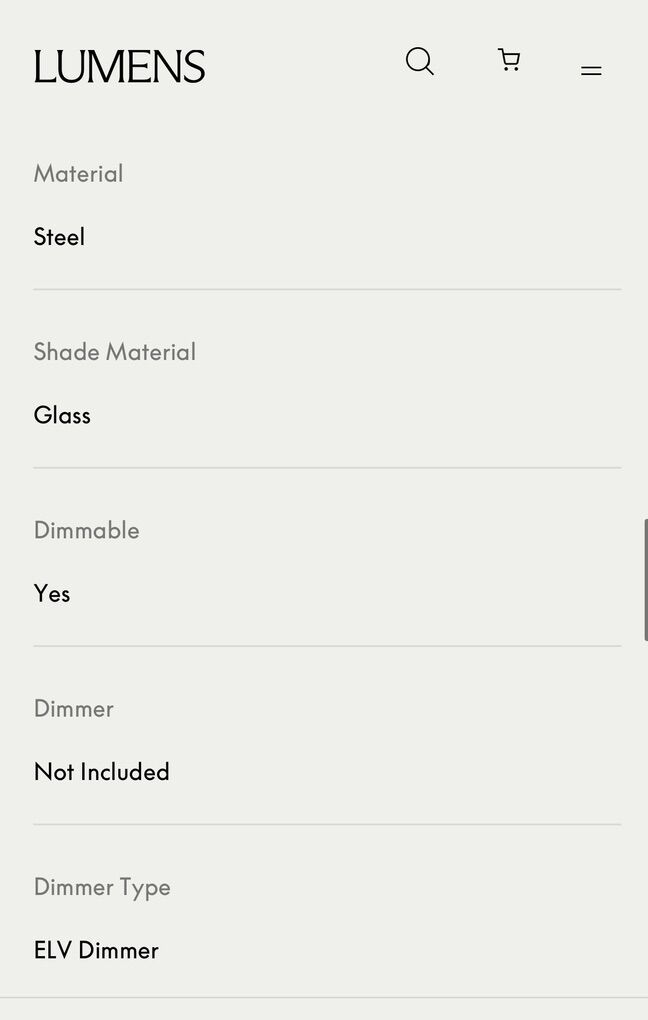Click the page scrollbar thumb
The height and width of the screenshot is (1020, 648).
(x=645, y=580)
